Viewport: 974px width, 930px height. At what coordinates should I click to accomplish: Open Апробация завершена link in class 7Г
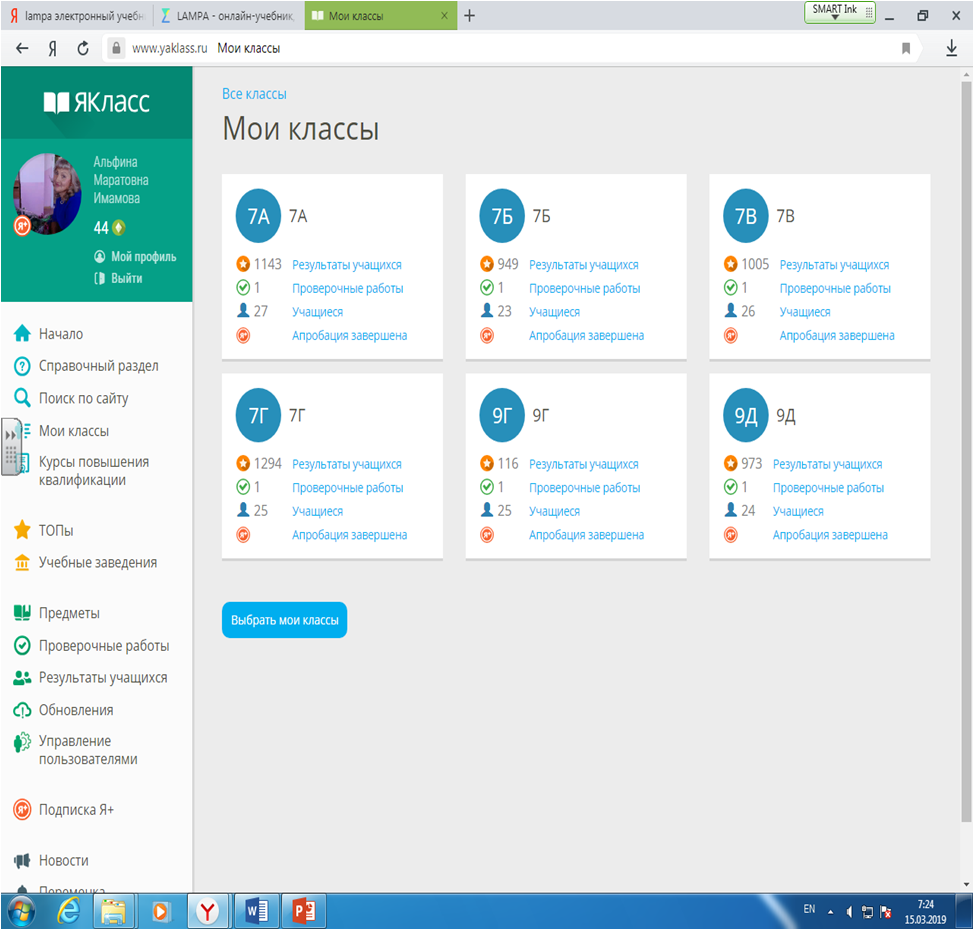(x=350, y=535)
